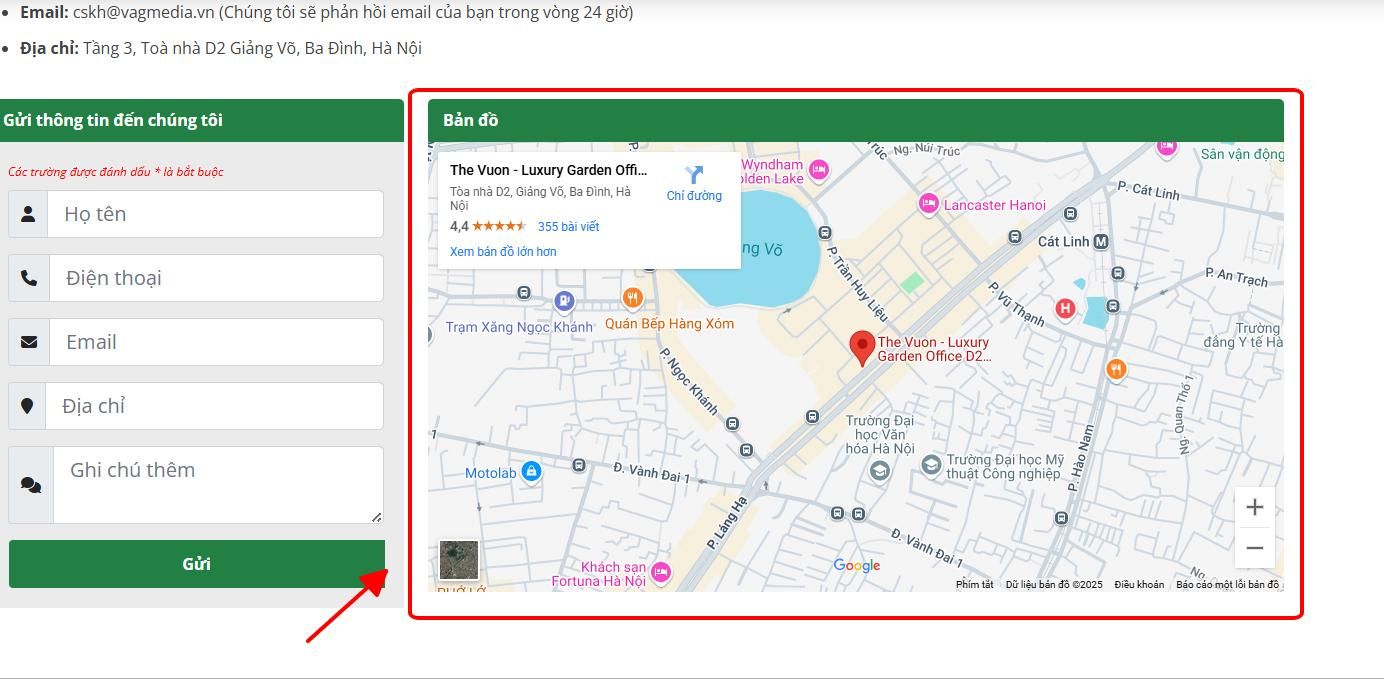Click the Quán Bếp Hàng Xóm restaurant marker

[632, 298]
